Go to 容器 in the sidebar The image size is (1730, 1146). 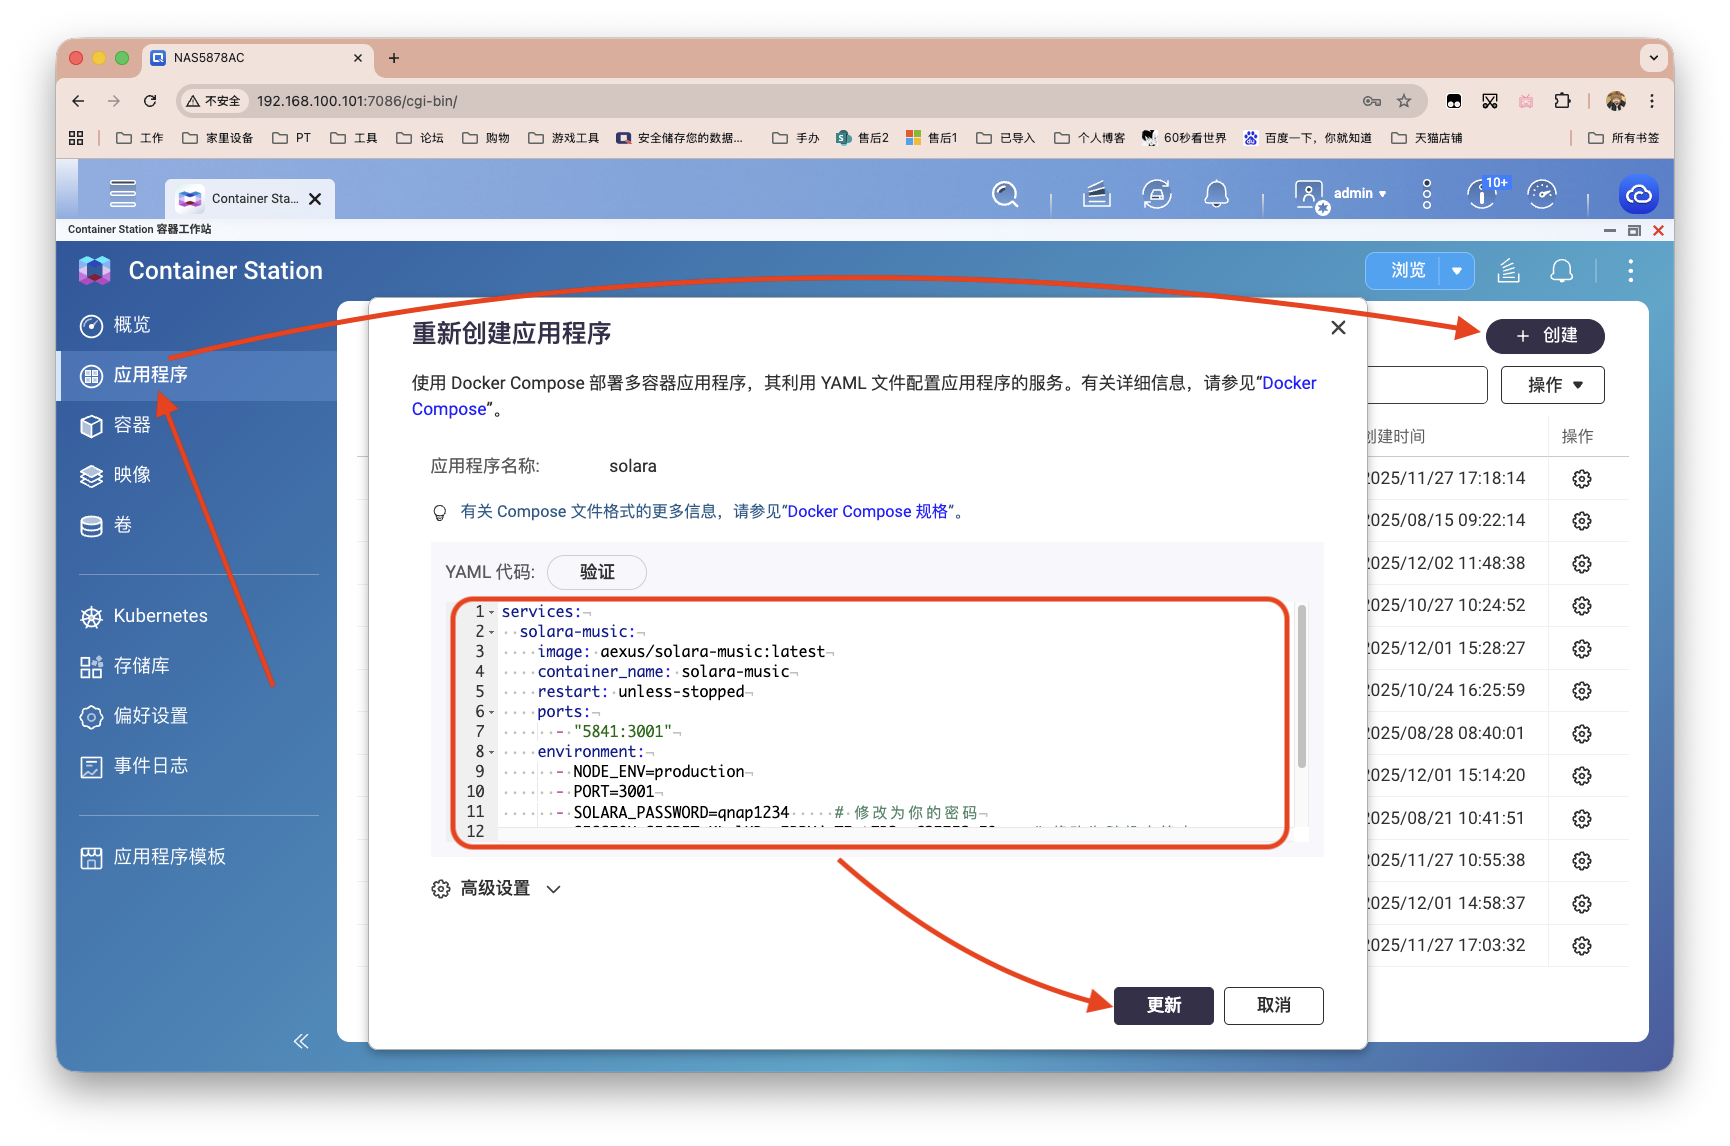132,425
